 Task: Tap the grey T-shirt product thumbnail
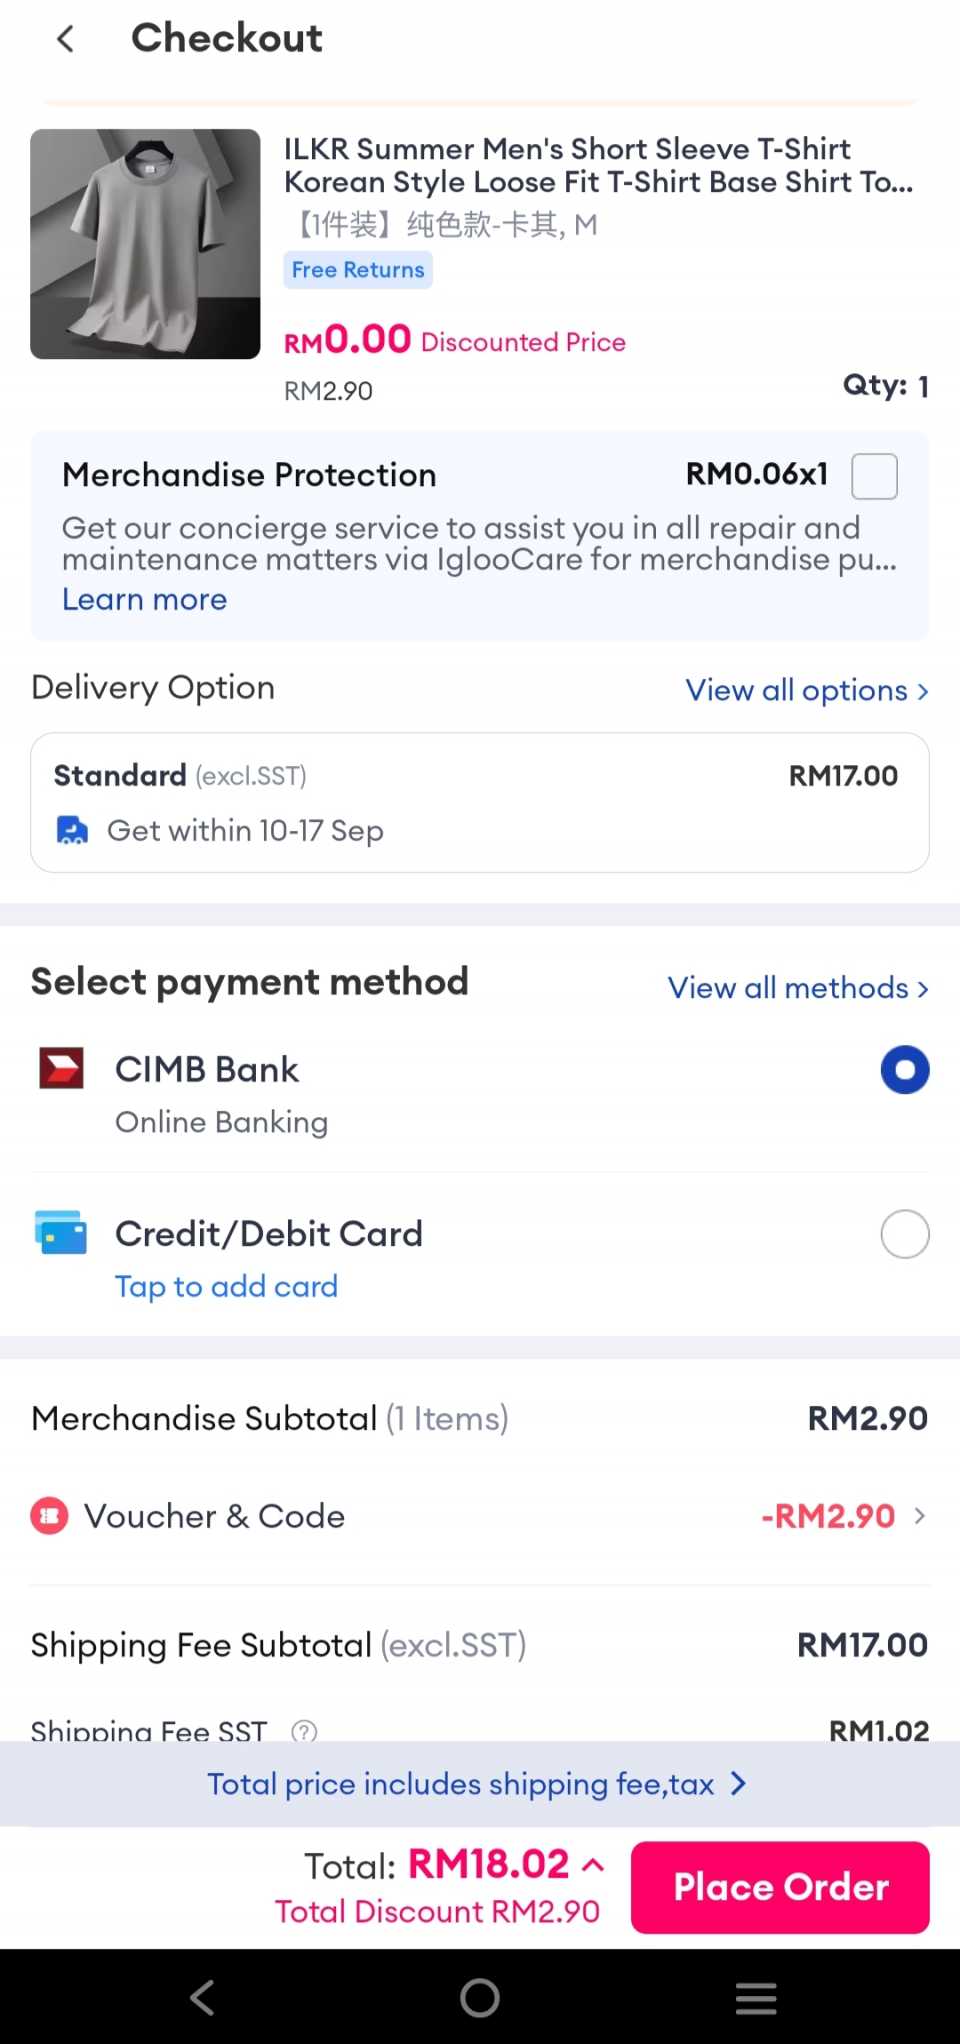click(x=145, y=244)
